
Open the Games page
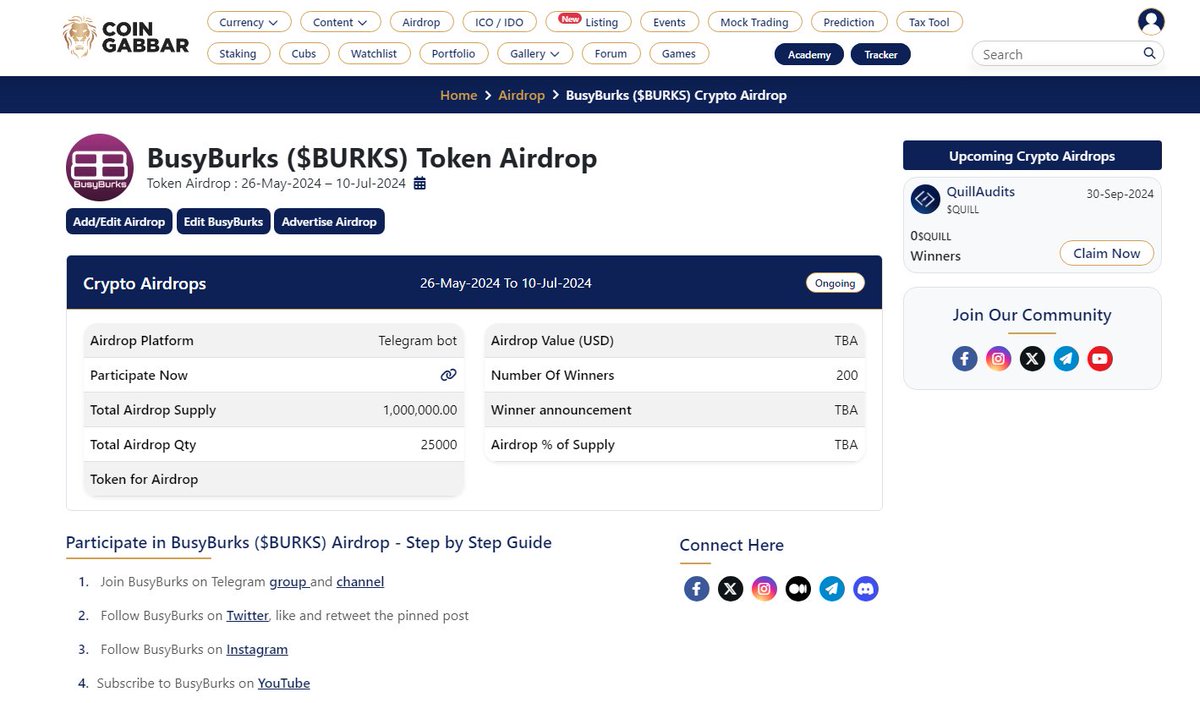click(679, 53)
